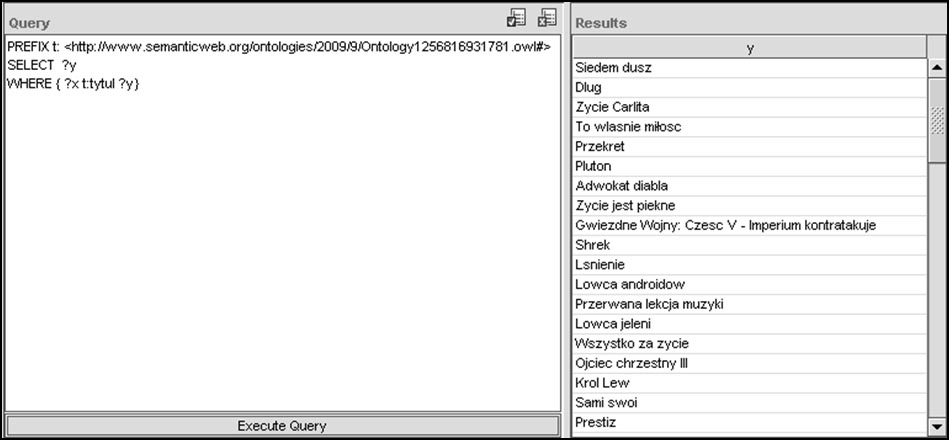This screenshot has height=440, width=949.
Task: Select the 'Krol Lew' result row
Action: (x=750, y=383)
